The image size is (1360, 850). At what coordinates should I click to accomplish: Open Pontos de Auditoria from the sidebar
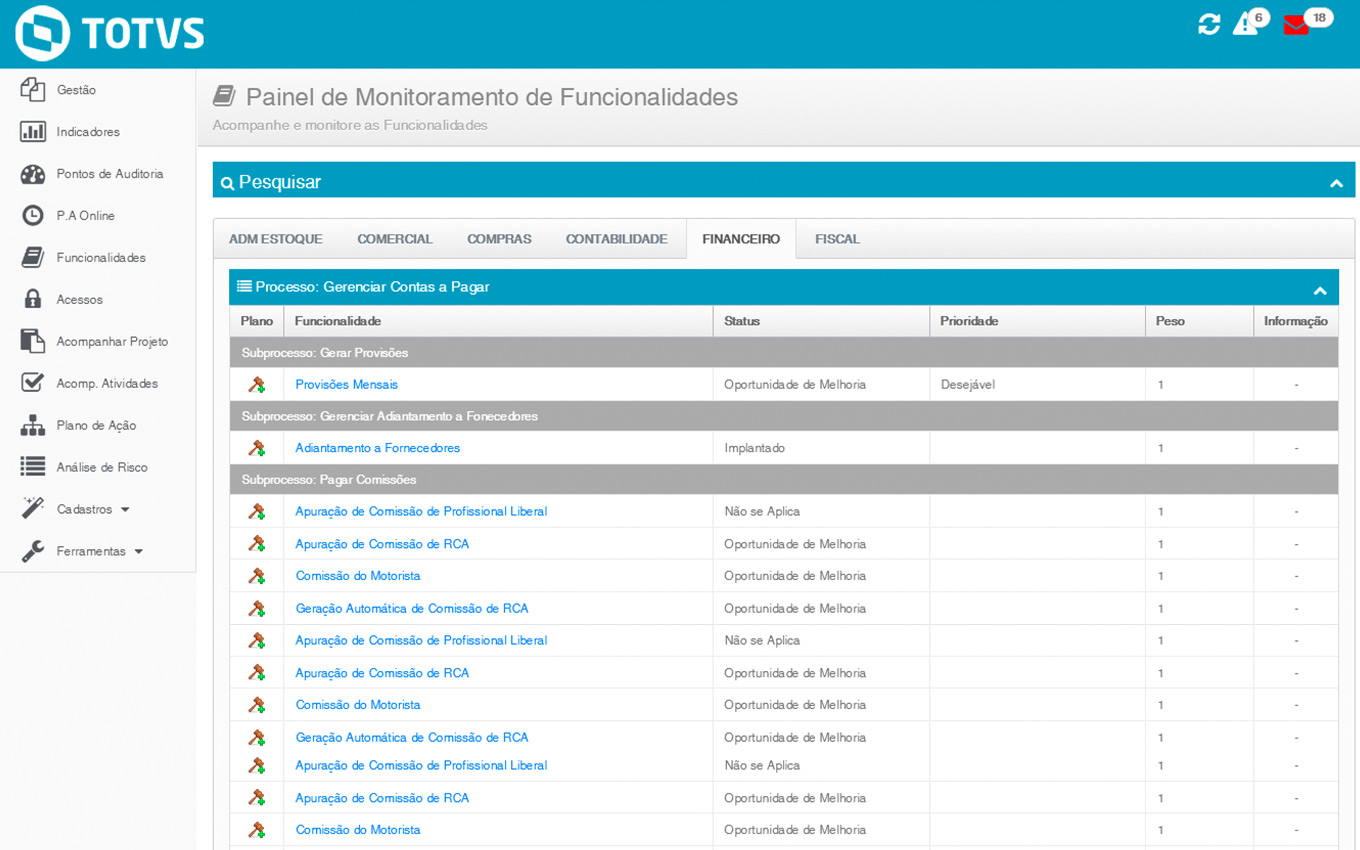(x=109, y=174)
